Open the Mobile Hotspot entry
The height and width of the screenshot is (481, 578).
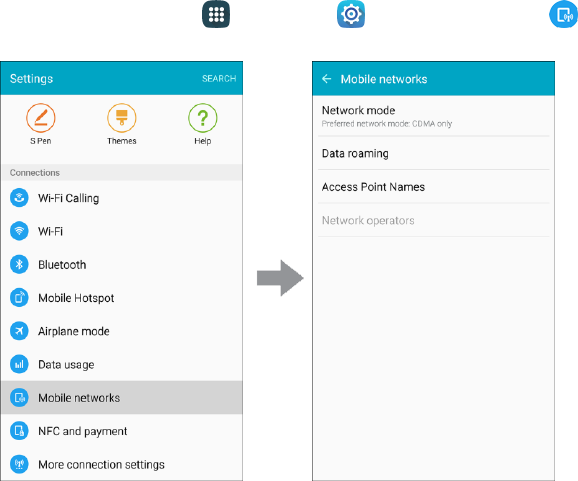coord(122,298)
